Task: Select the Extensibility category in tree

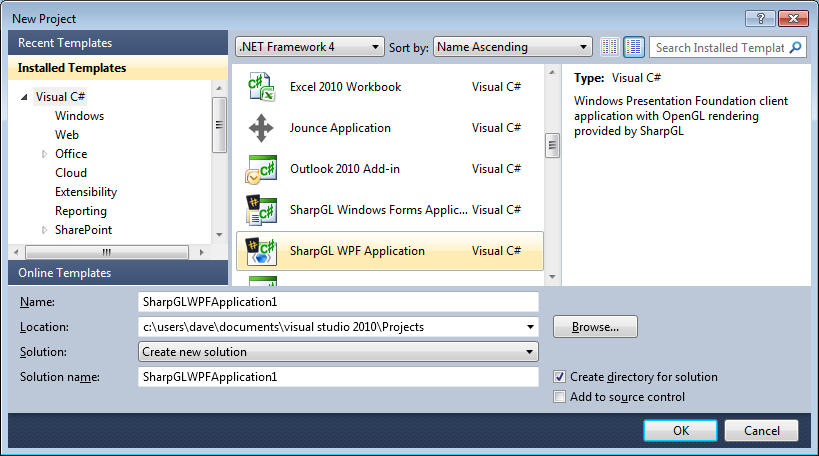Action: 86,192
